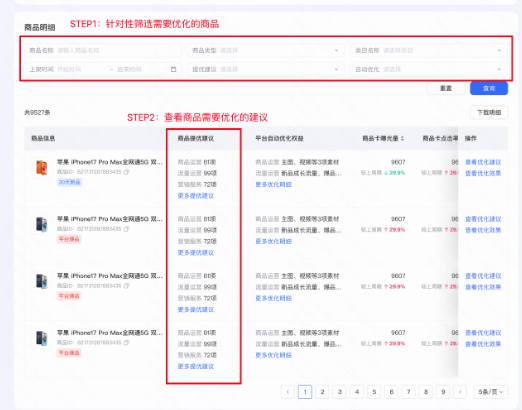This screenshot has width=522, height=410.
Task: Go to page 2
Action: (322, 392)
